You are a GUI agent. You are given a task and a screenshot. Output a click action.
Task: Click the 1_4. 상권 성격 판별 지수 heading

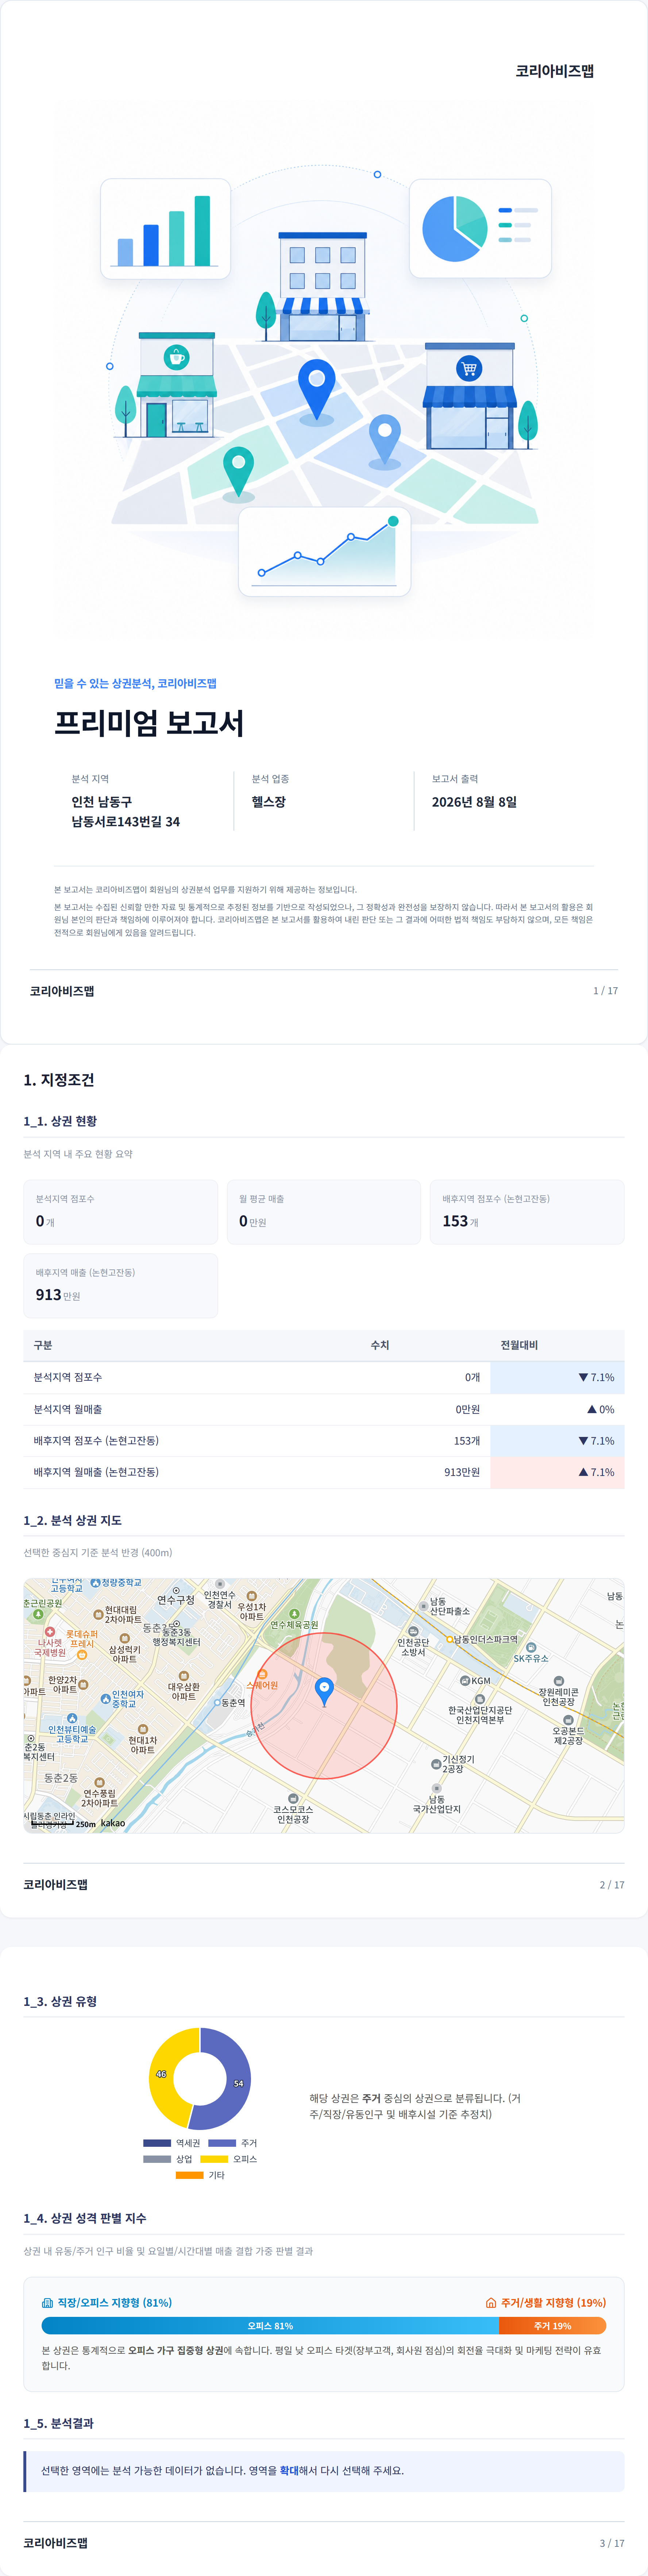[85, 2218]
